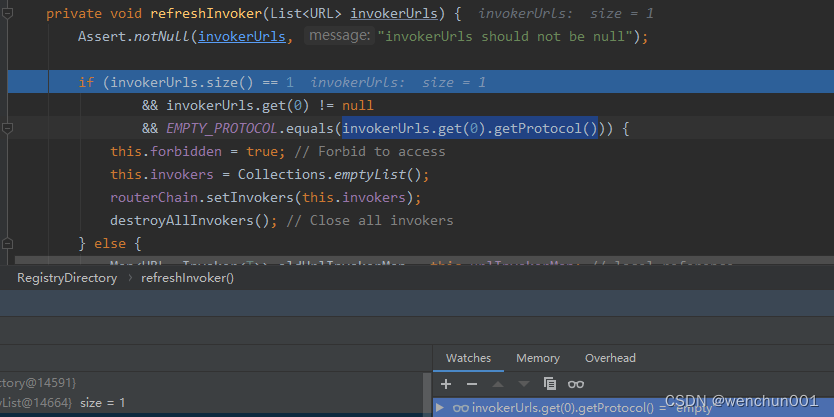The width and height of the screenshot is (834, 417).
Task: Click the EMPTY_PROTOCOL constant
Action: pyautogui.click(x=222, y=129)
